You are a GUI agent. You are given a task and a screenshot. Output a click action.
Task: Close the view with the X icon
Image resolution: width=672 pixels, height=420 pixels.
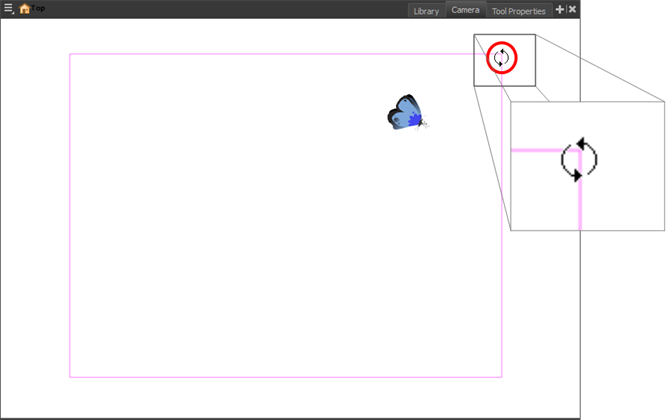point(573,9)
